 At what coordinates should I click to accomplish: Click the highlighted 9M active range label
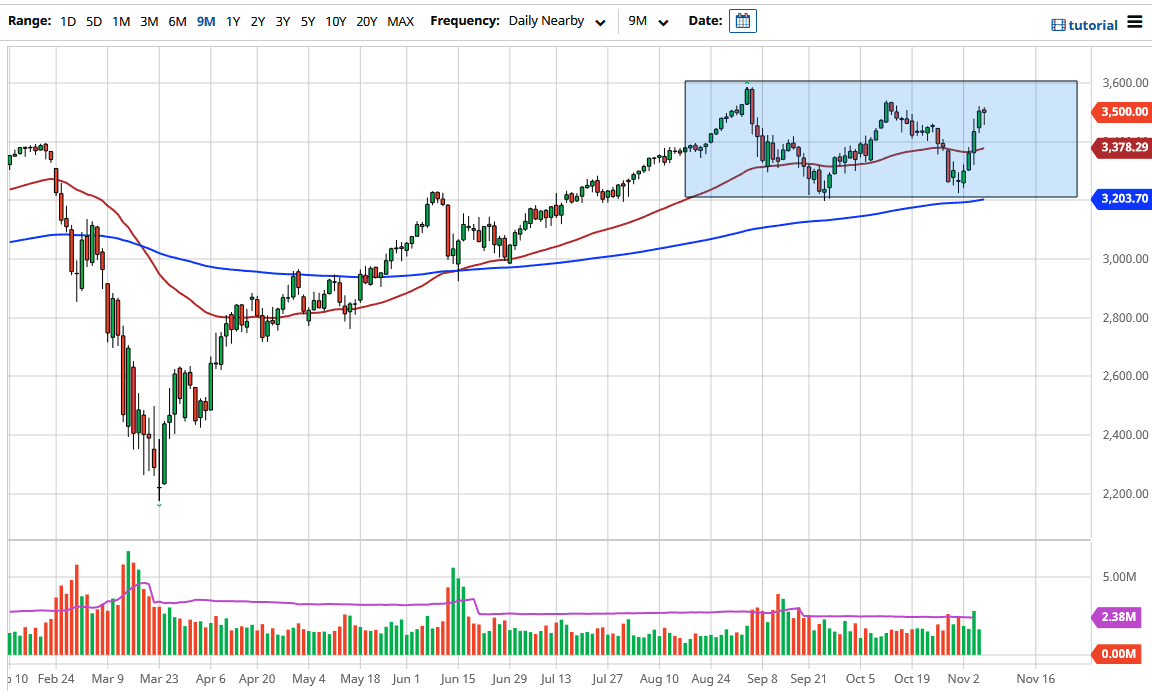pyautogui.click(x=205, y=21)
